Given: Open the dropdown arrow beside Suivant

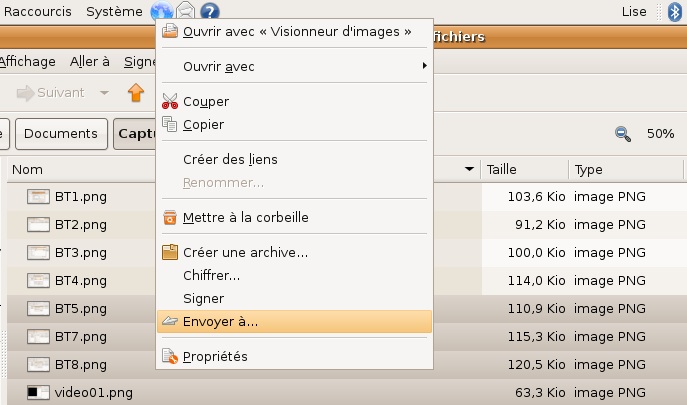Looking at the screenshot, I should click(x=104, y=93).
